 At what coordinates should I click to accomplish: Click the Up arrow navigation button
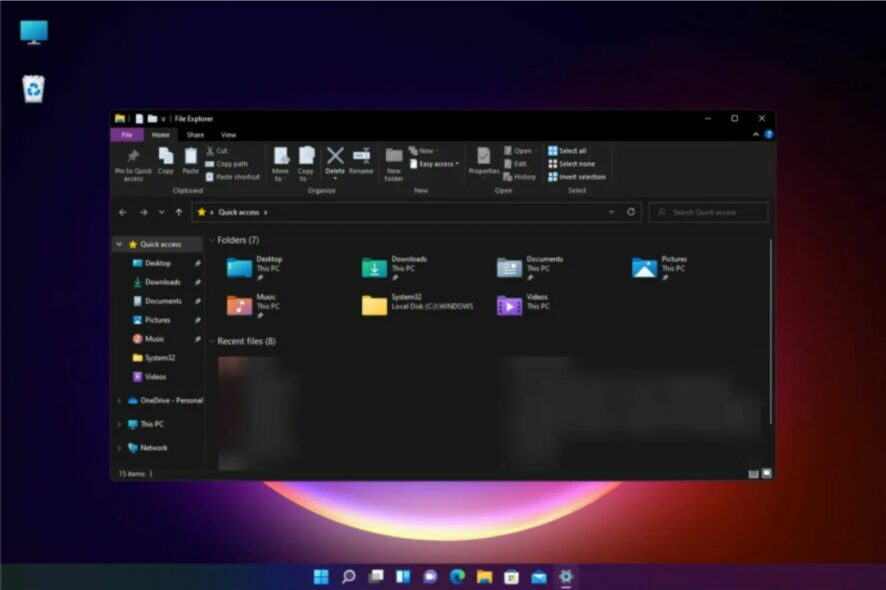(x=179, y=212)
